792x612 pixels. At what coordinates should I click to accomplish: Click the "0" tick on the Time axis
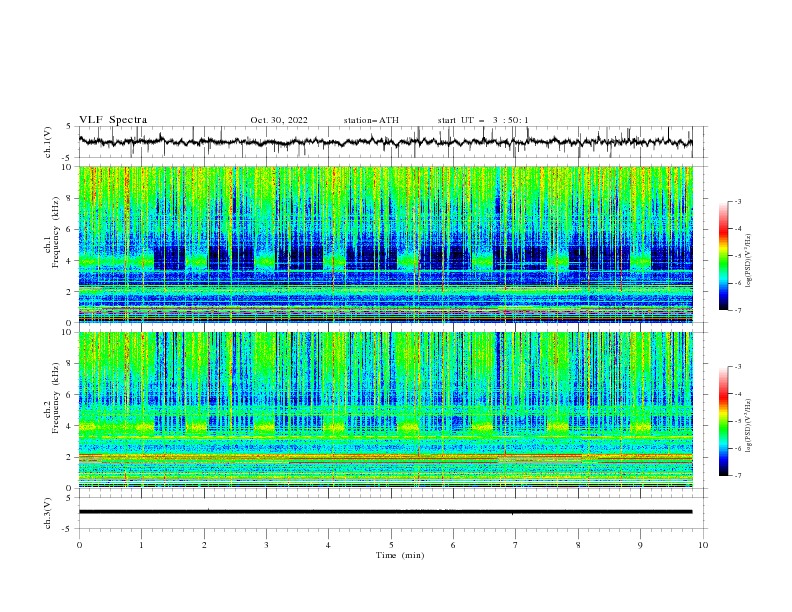click(79, 545)
